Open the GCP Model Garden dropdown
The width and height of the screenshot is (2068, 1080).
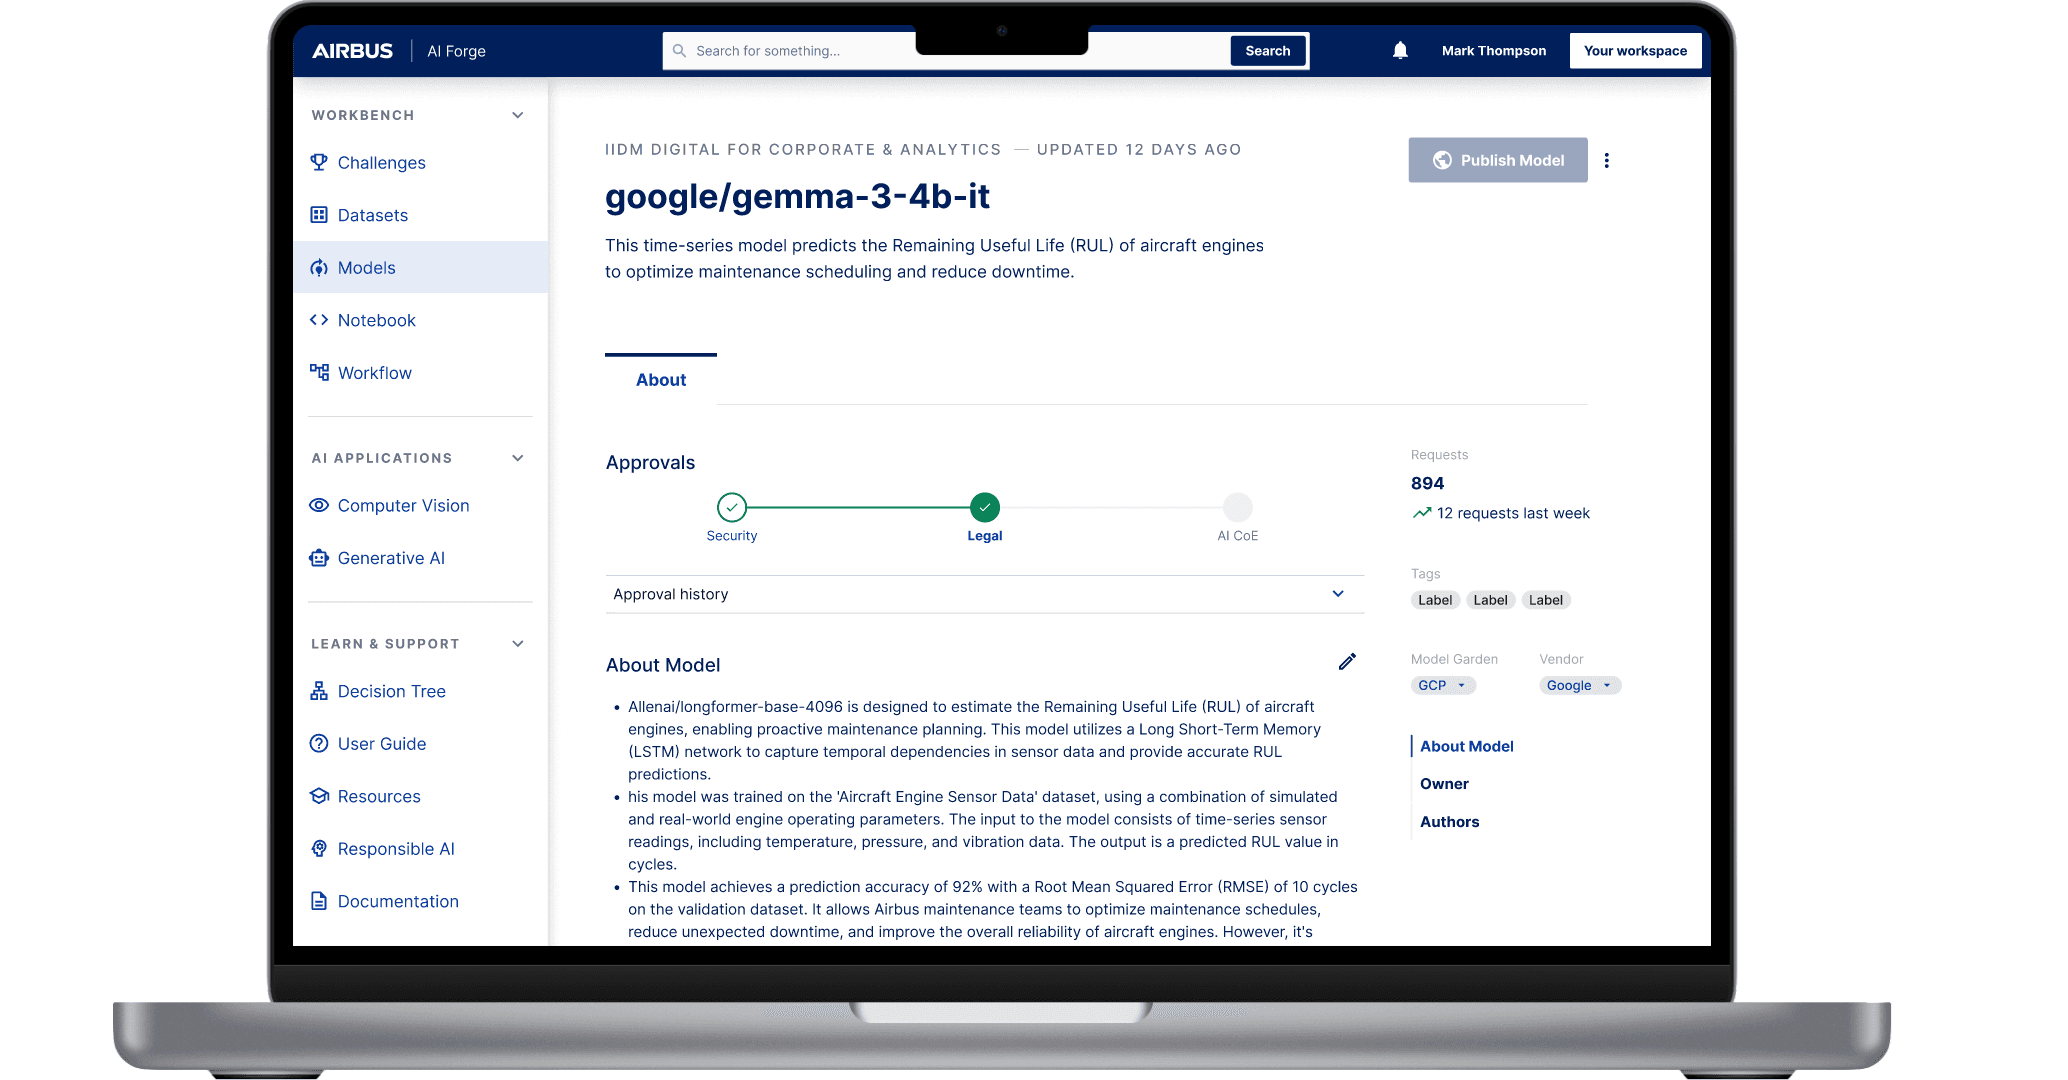[1442, 685]
